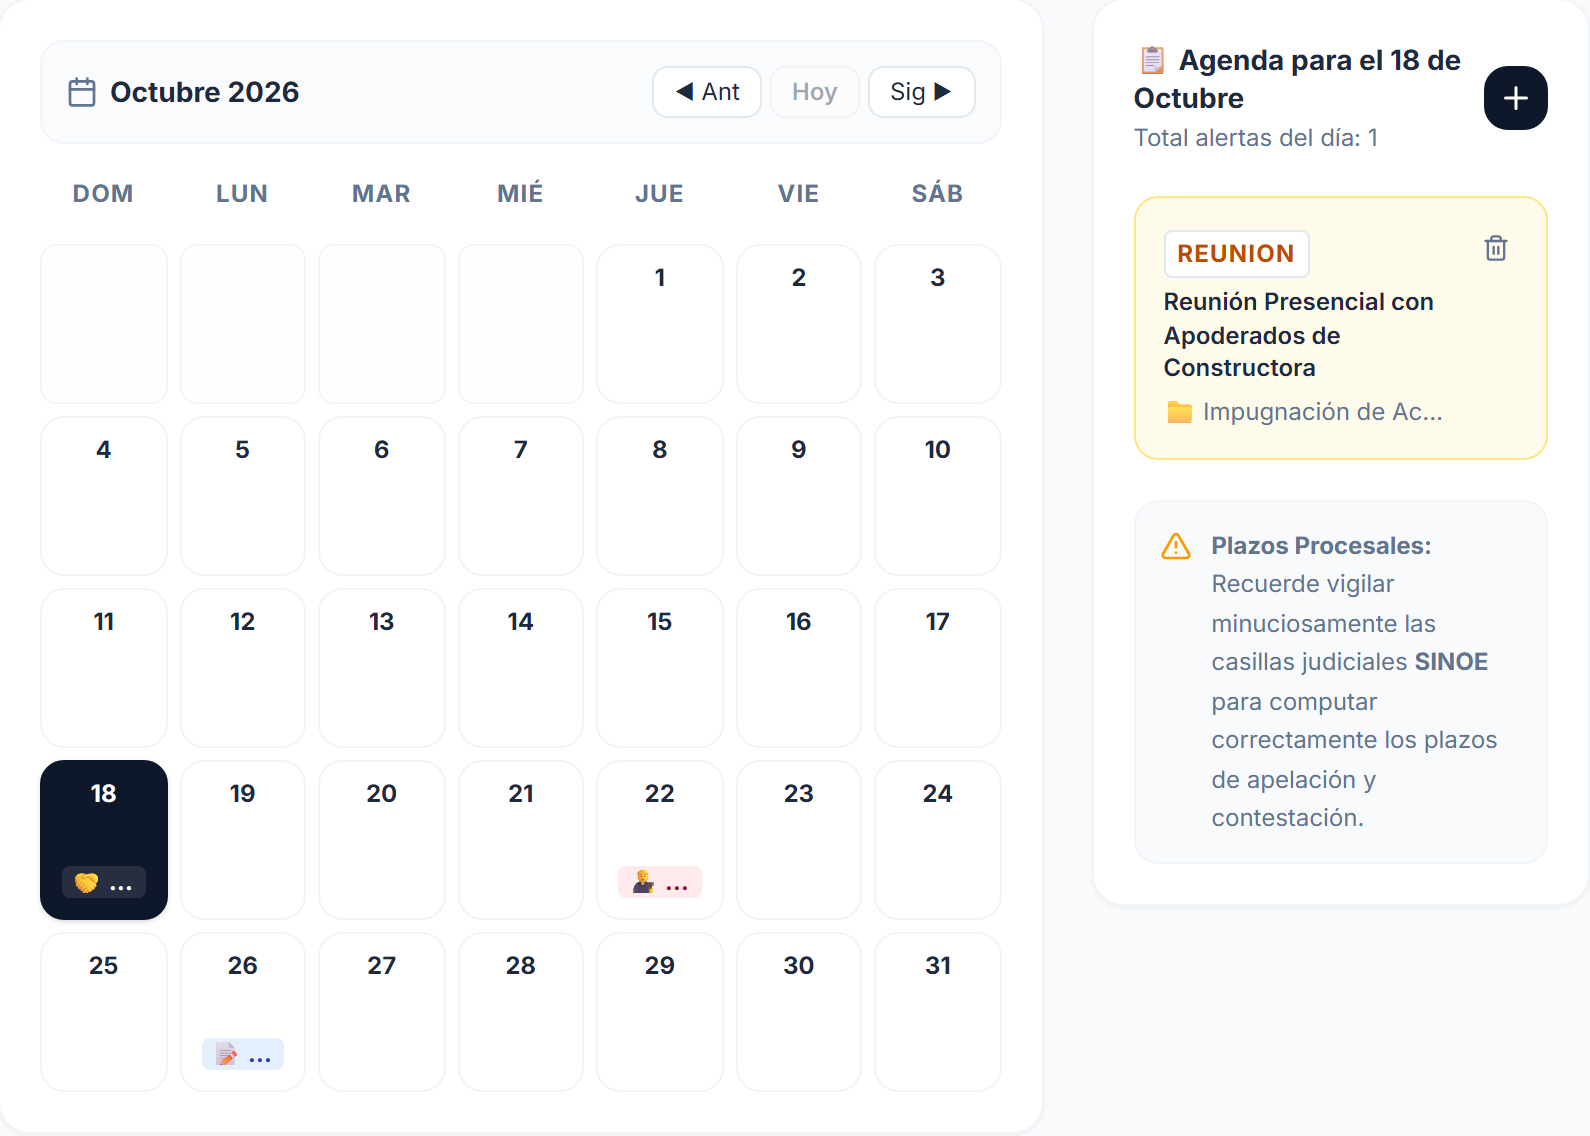Click the Plazos Procesales: heading
This screenshot has height=1136, width=1590.
coord(1321,546)
